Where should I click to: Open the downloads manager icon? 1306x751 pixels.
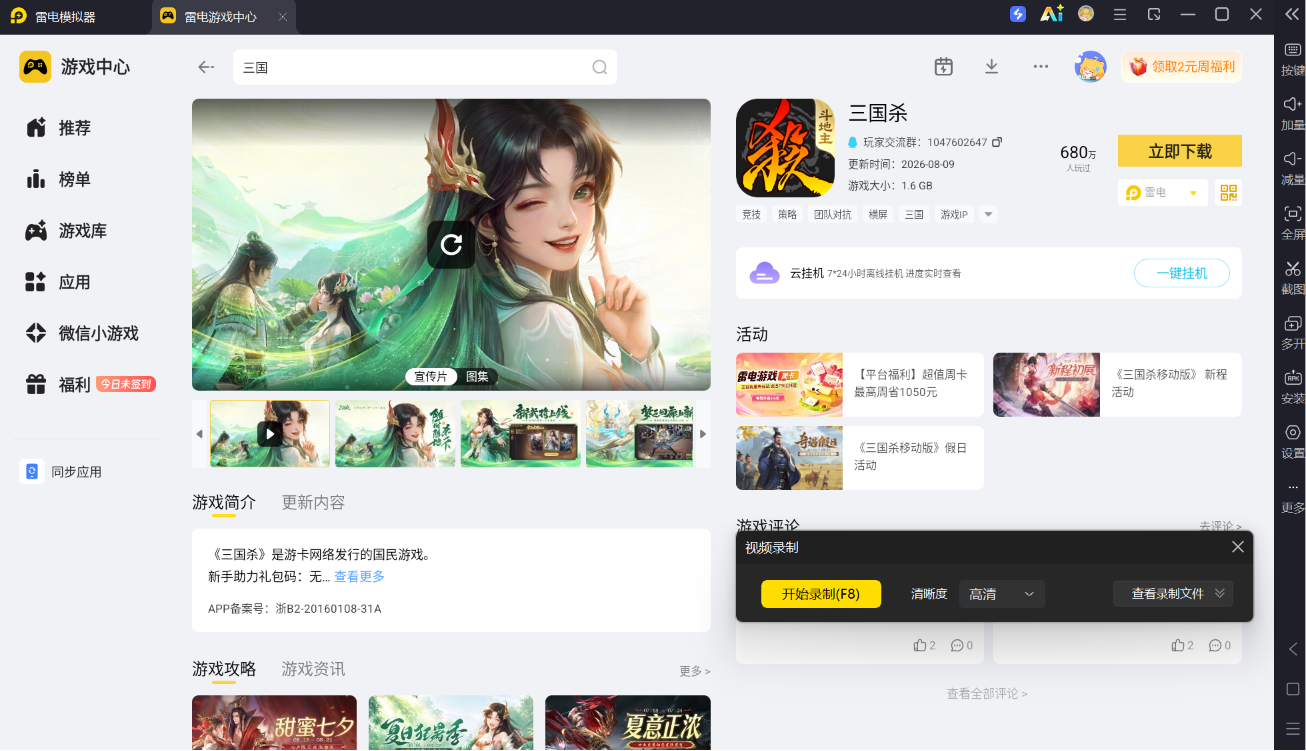[992, 67]
